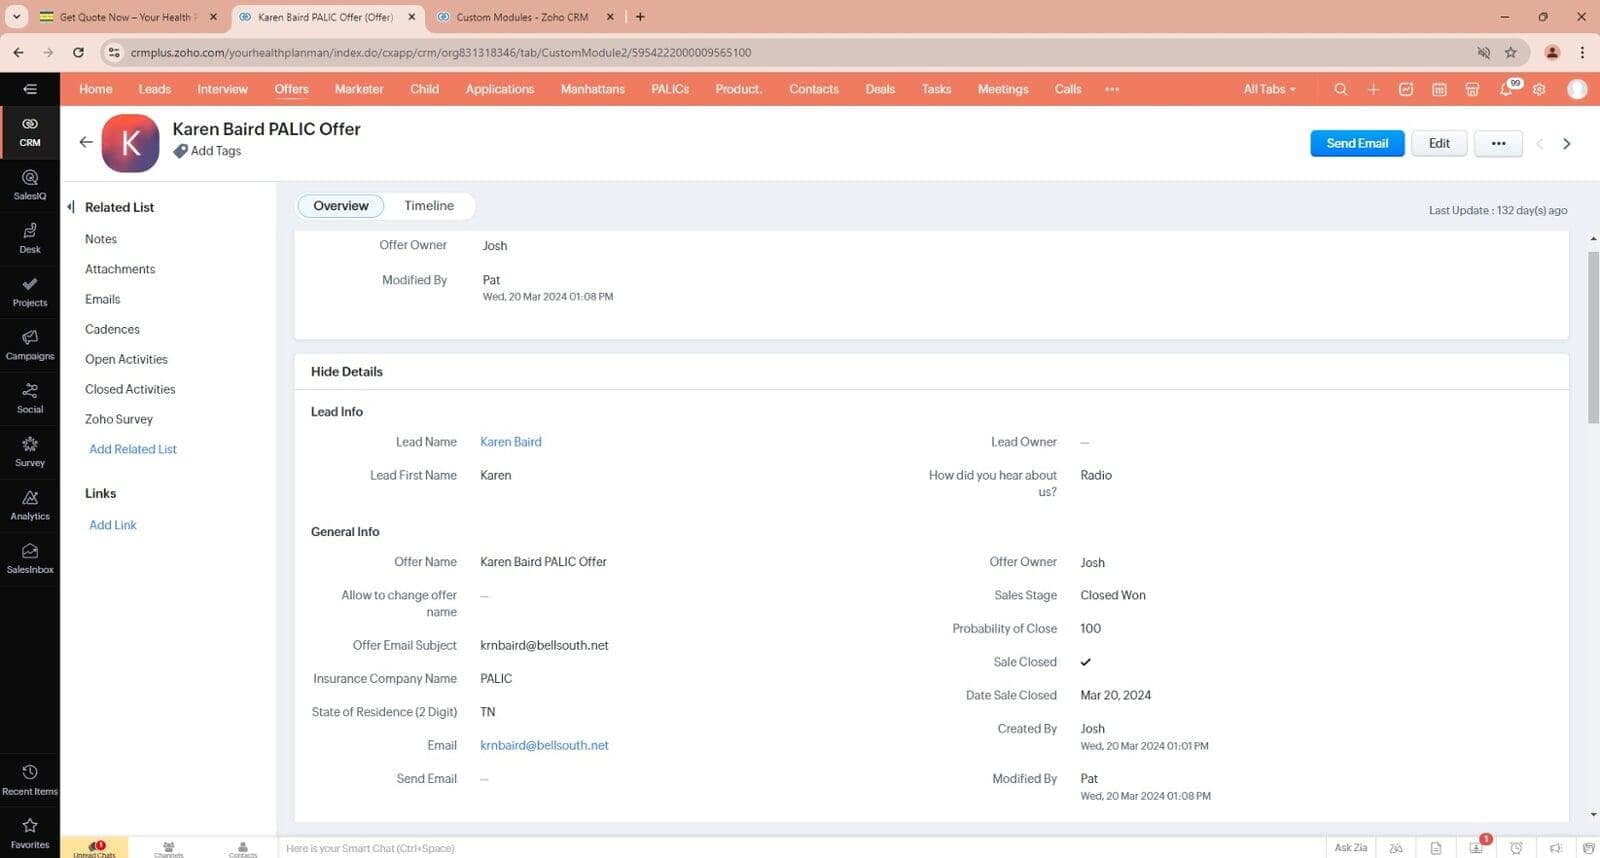Open Projects app in sidebar
Image resolution: width=1600 pixels, height=858 pixels.
[x=30, y=292]
